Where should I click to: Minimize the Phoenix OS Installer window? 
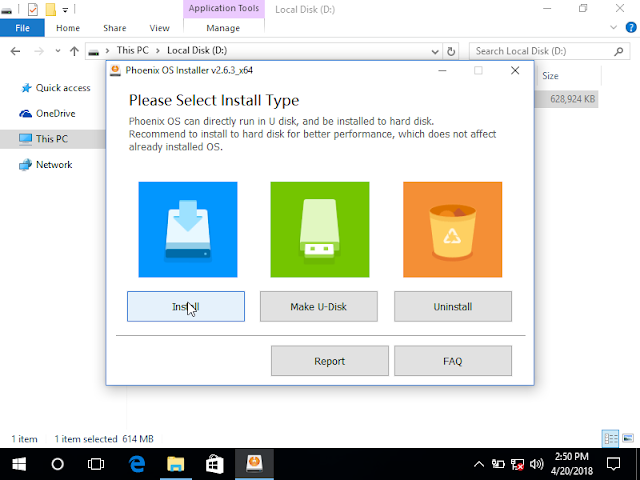tap(442, 71)
